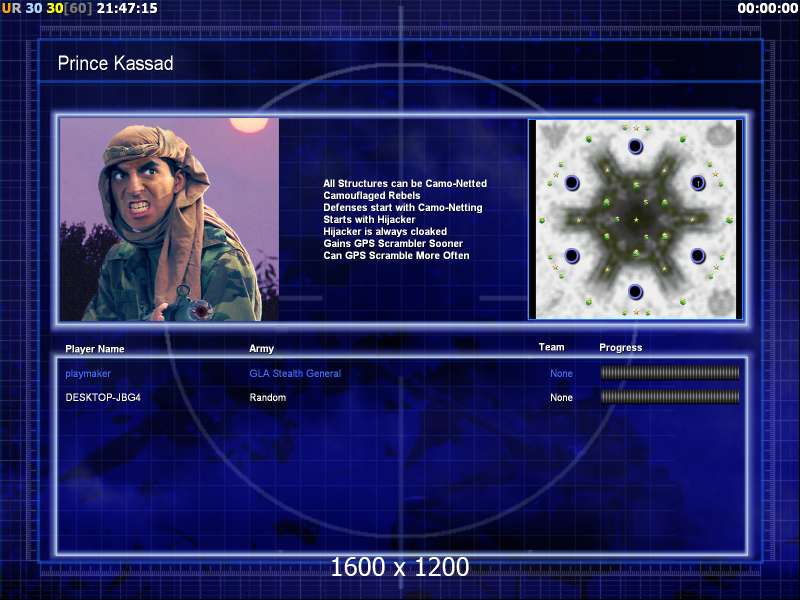Click playmaker's loading progress bar
Screen dimensions: 800x600
(x=669, y=373)
